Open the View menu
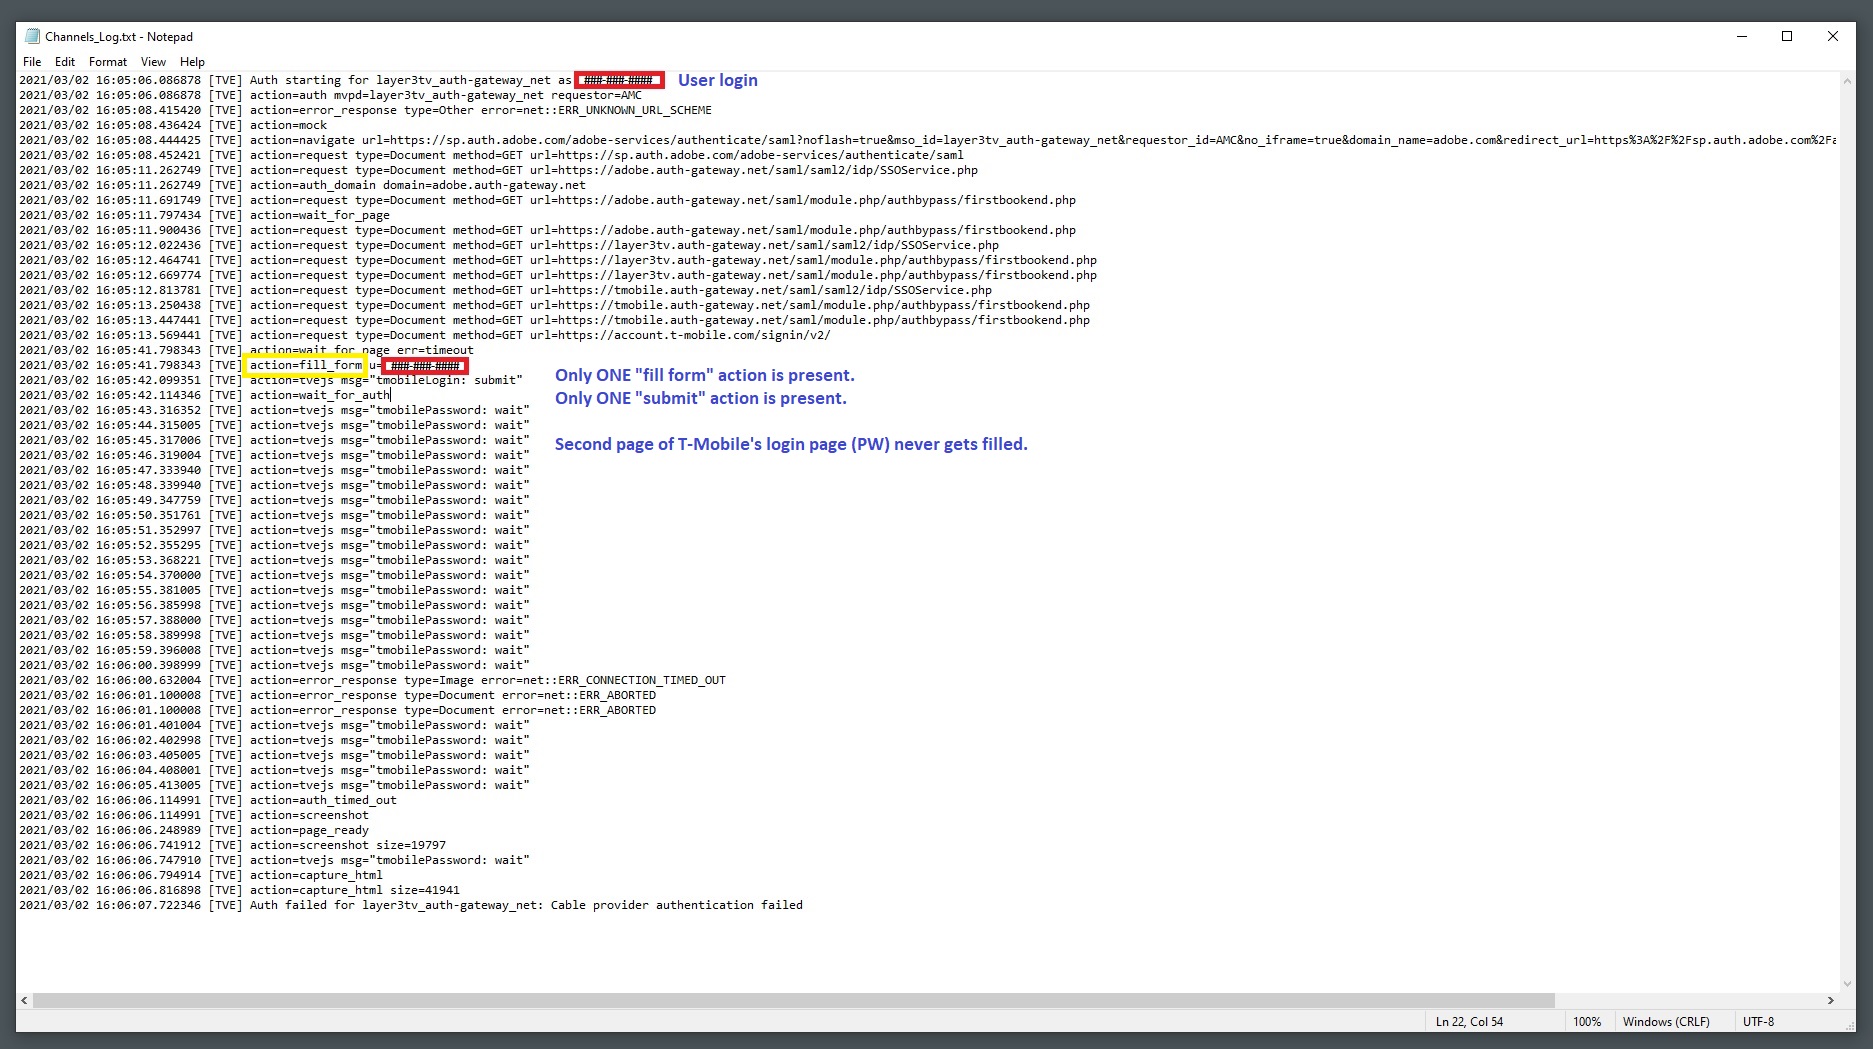The image size is (1873, 1049). [153, 62]
